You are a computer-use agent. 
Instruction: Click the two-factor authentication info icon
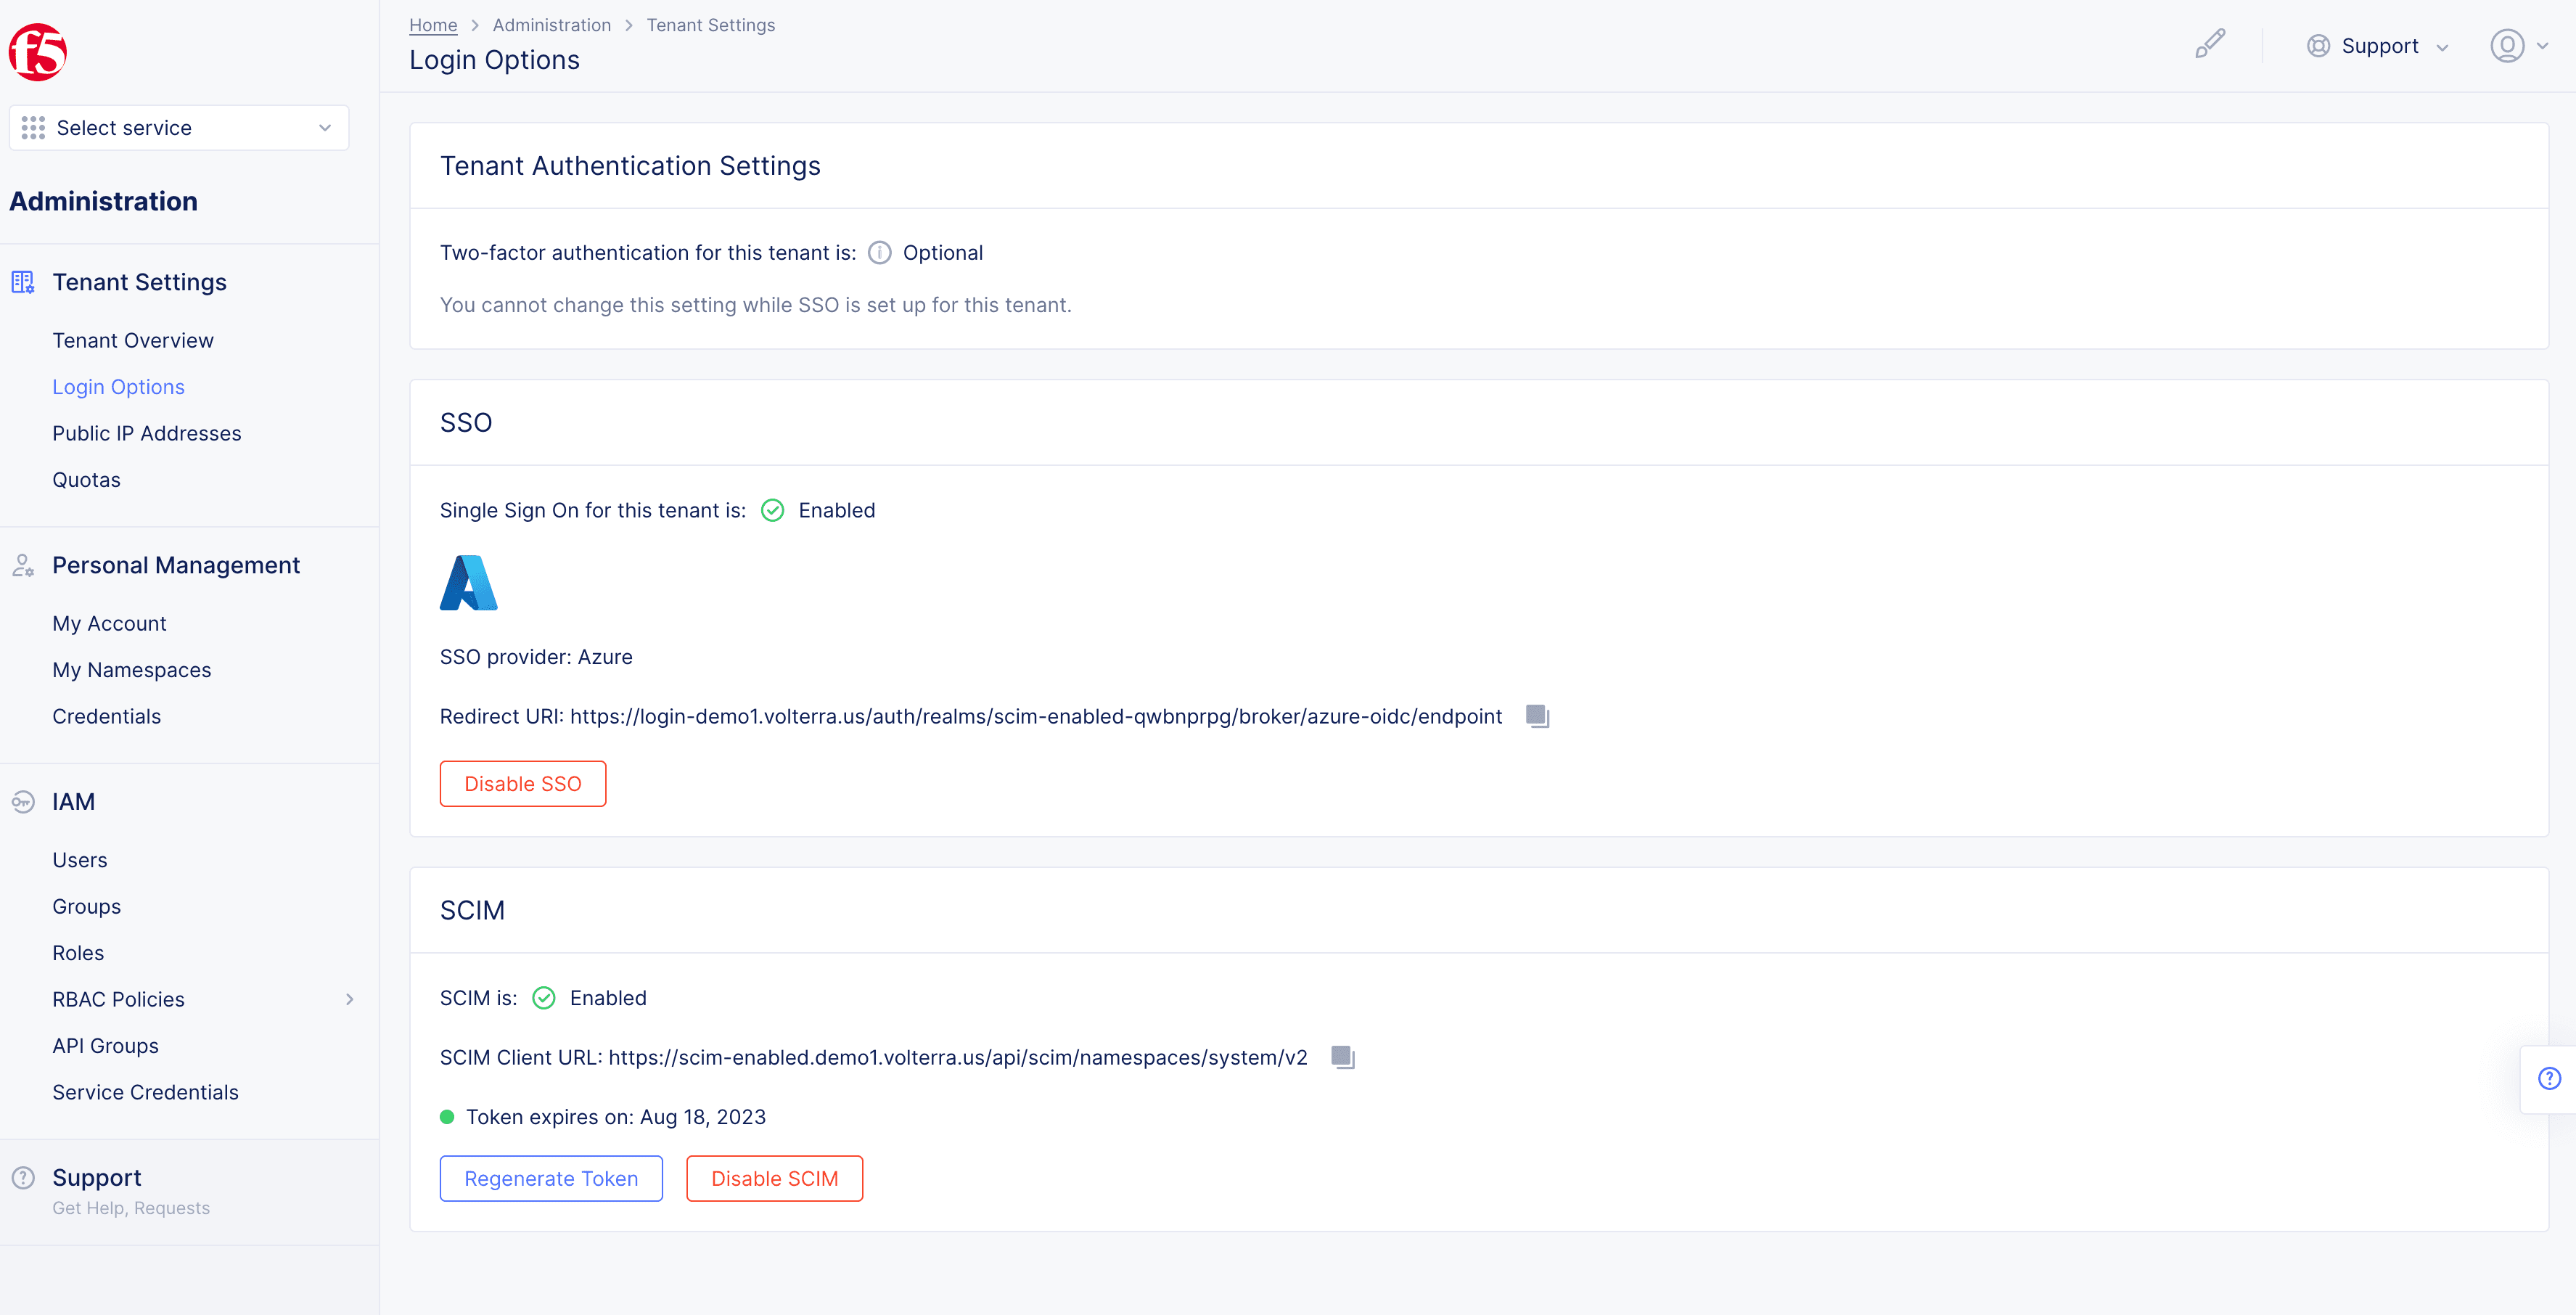[x=875, y=253]
